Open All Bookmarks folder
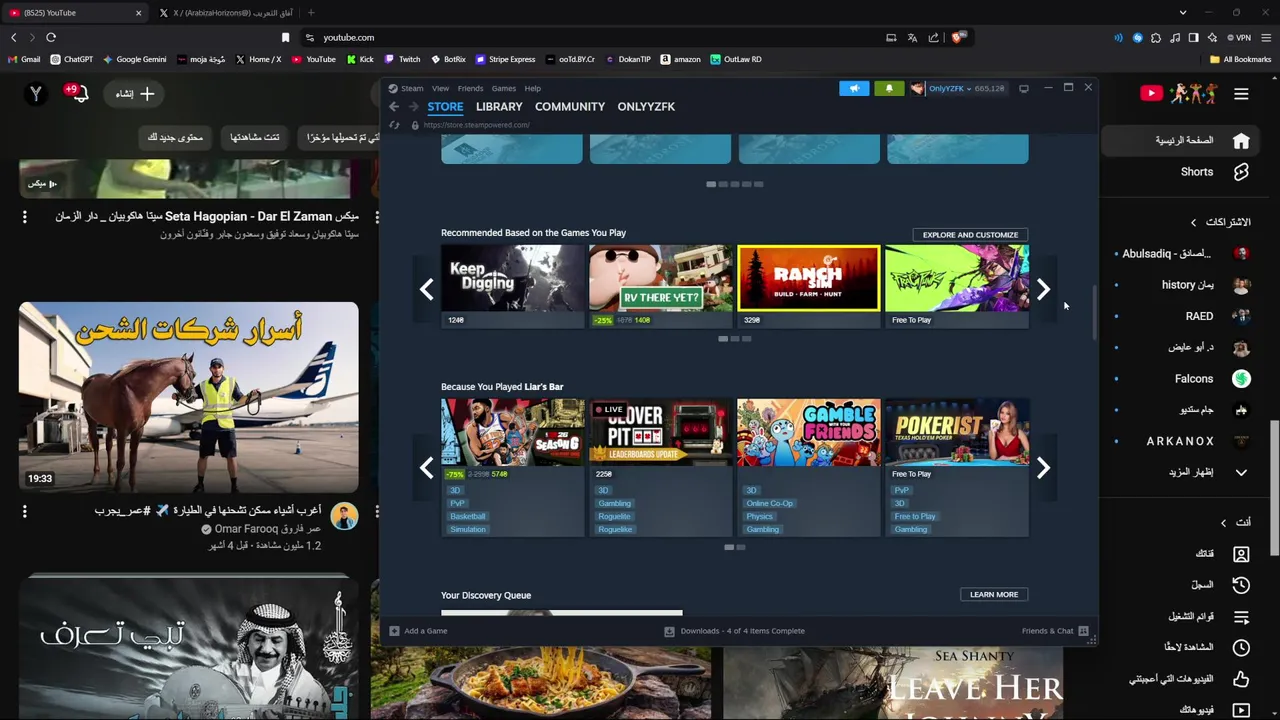The image size is (1280, 720). point(1240,60)
